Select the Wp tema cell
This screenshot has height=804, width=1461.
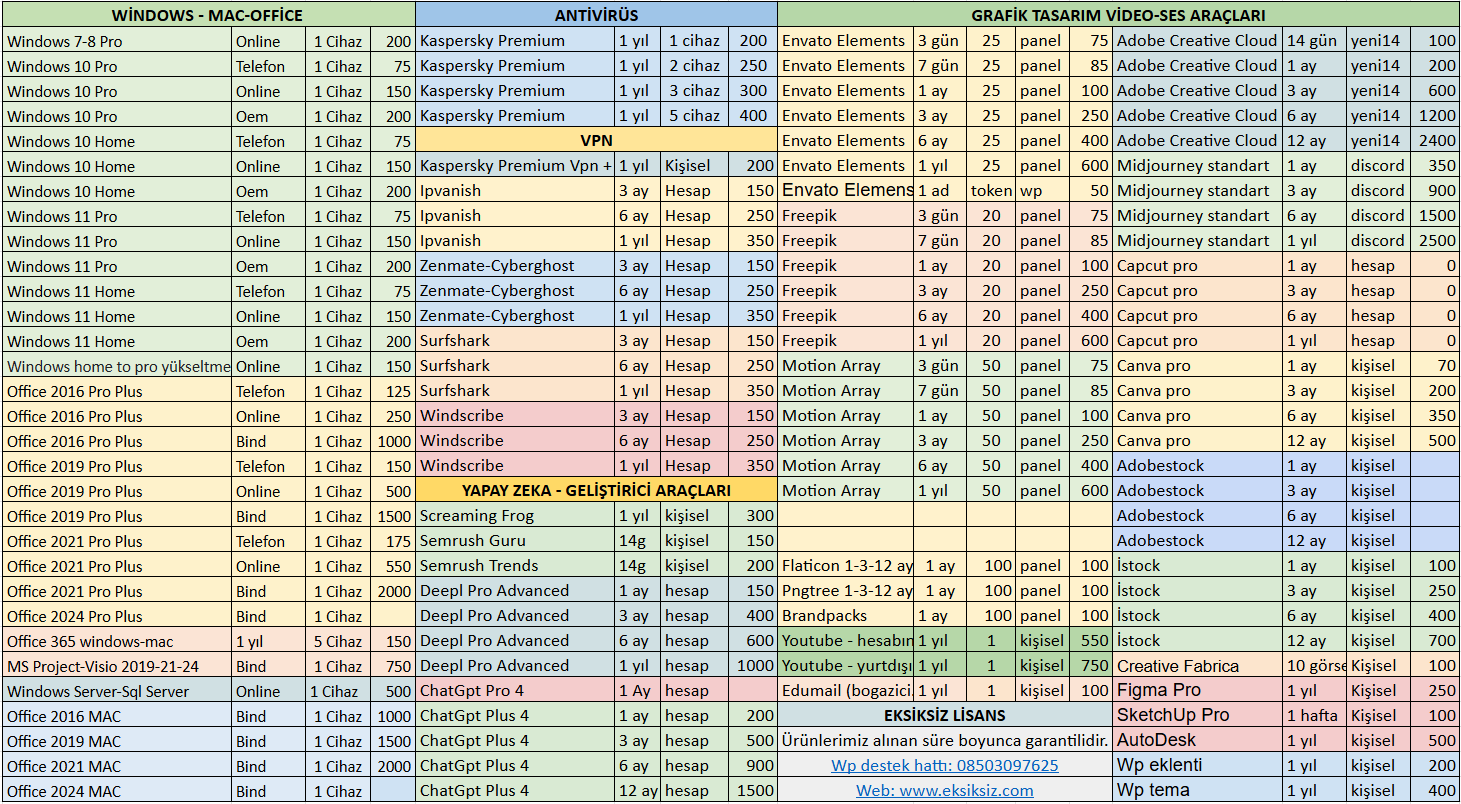1198,791
